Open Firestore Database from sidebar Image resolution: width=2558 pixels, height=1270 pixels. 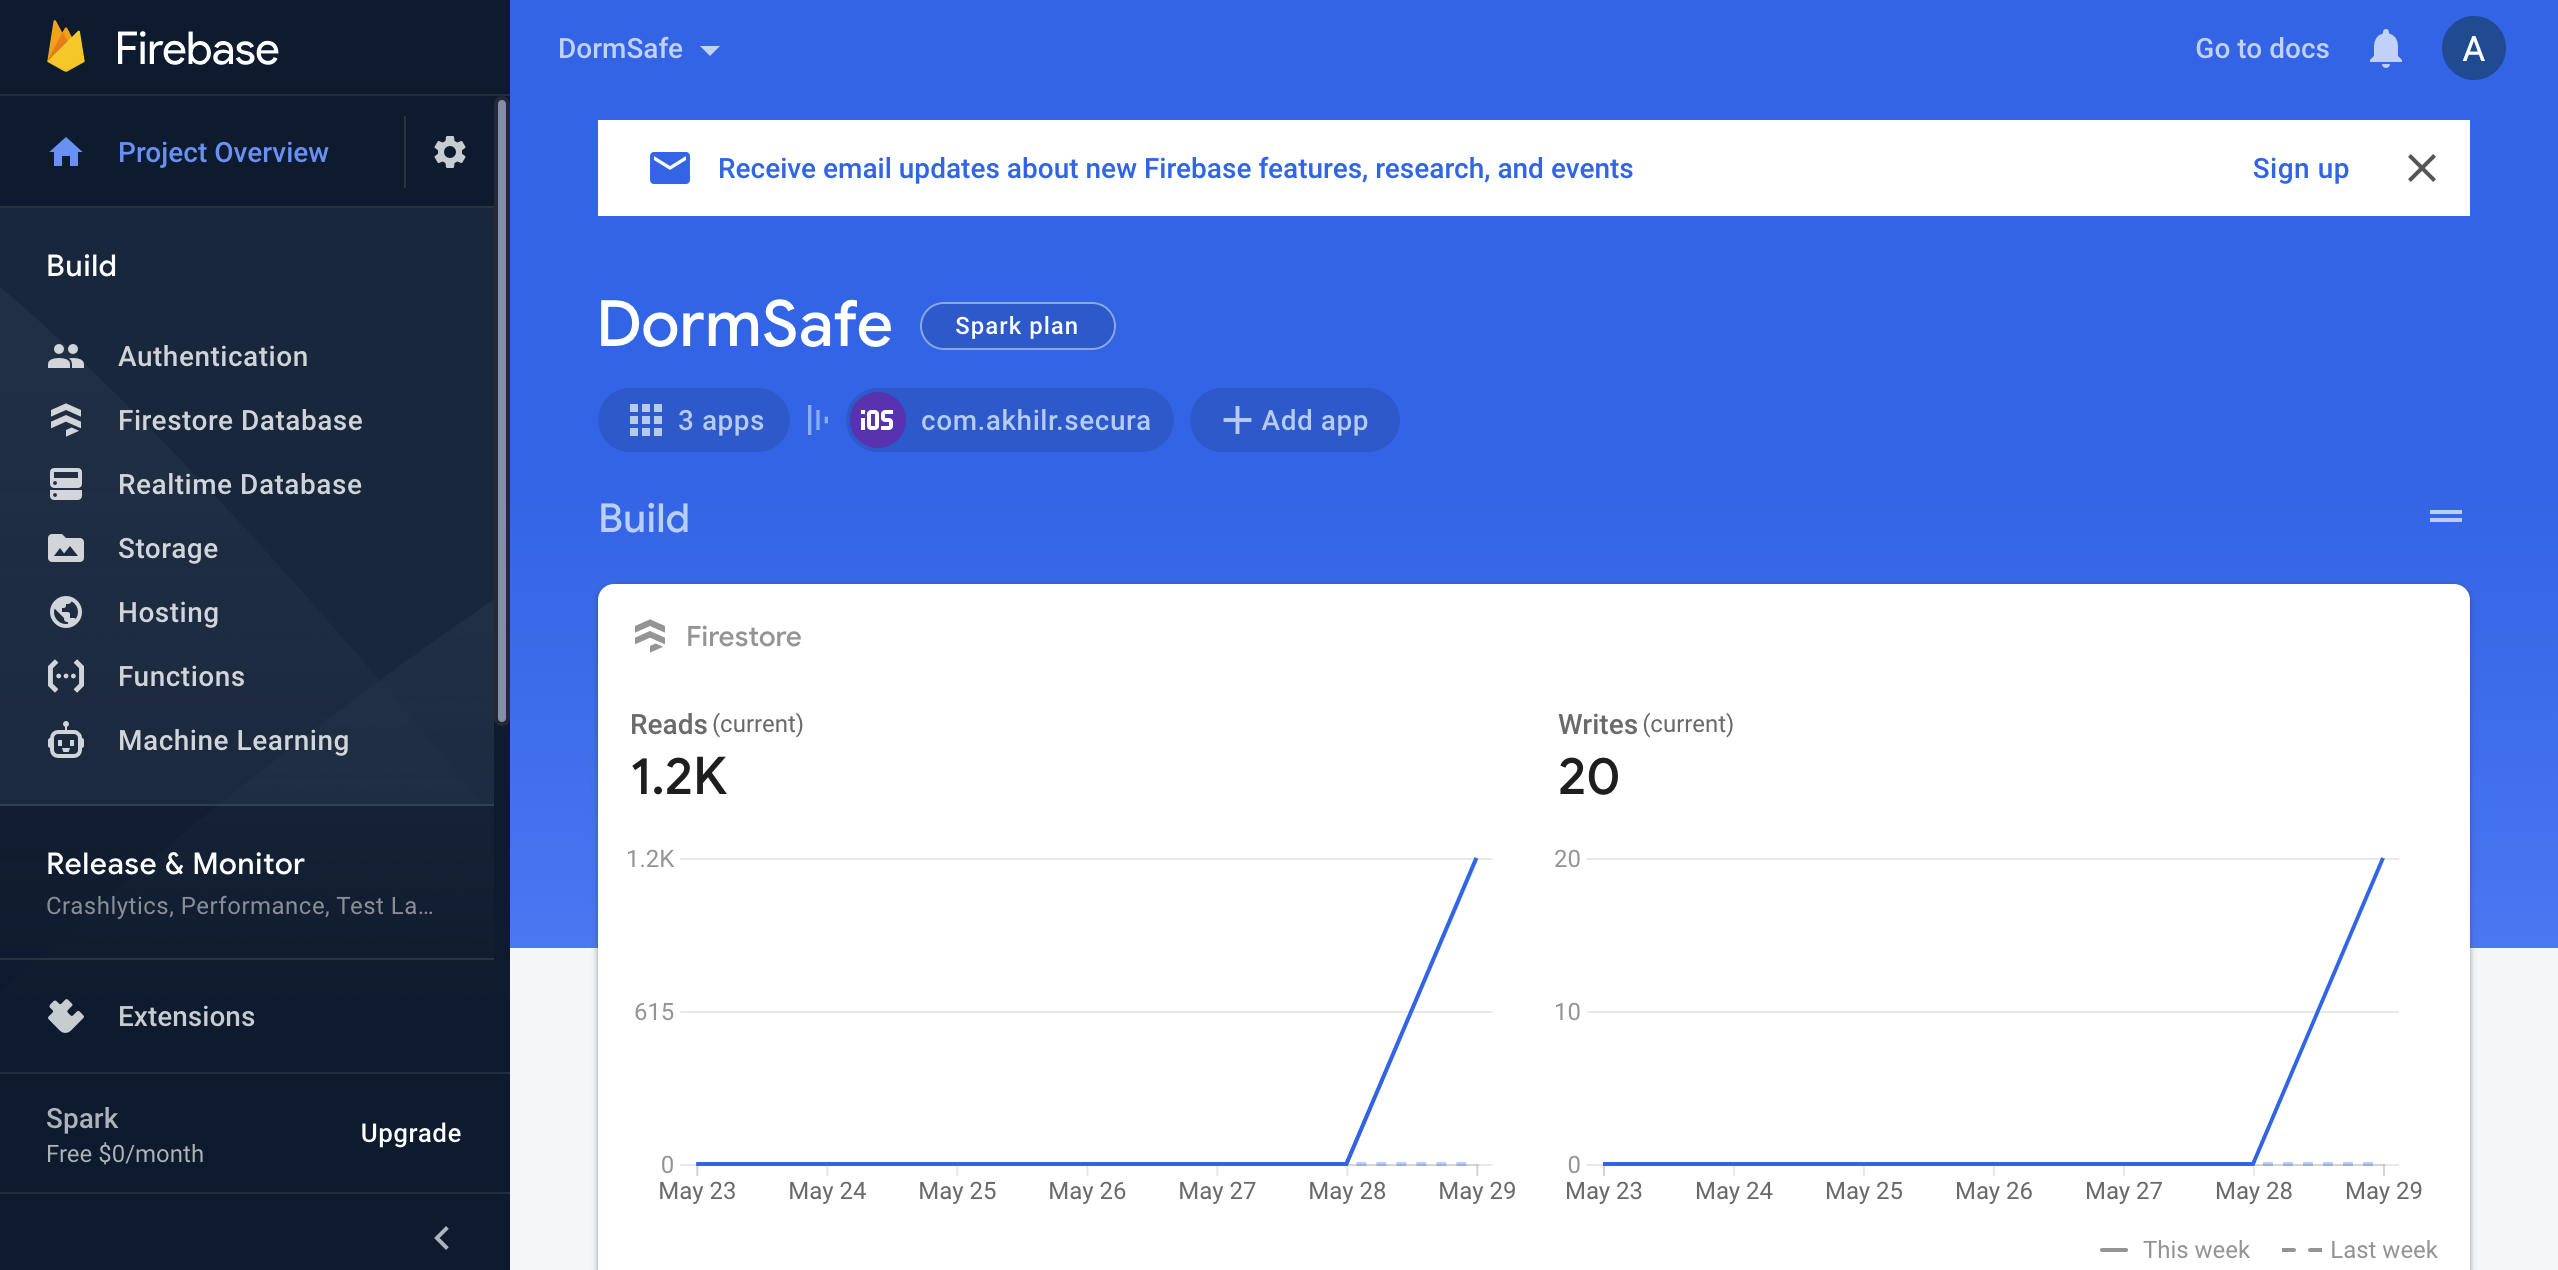coord(239,420)
